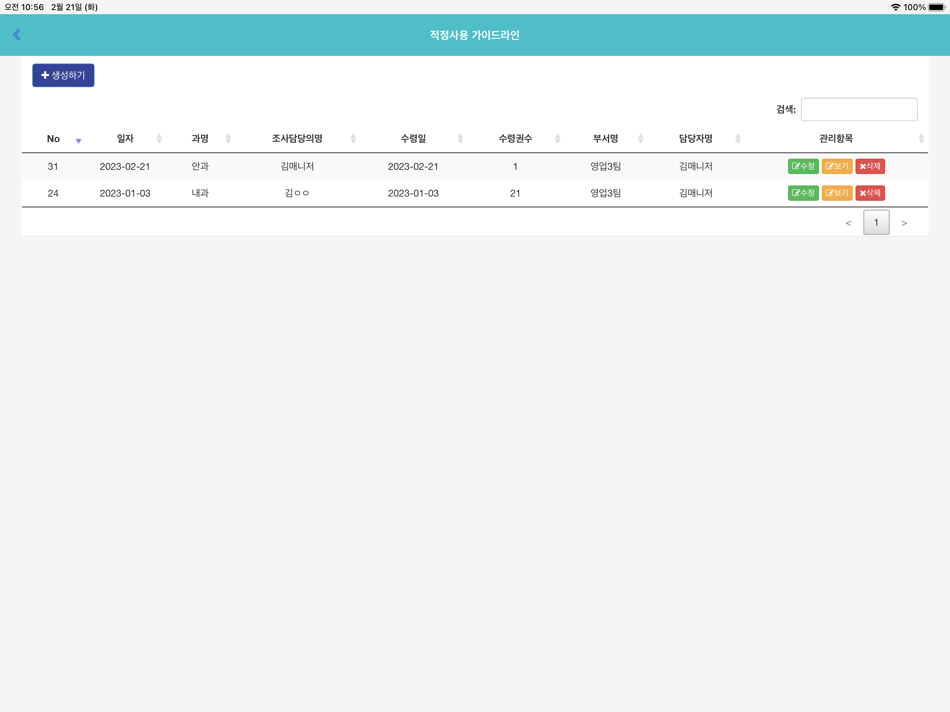View row 24 with 보기 button
The width and height of the screenshot is (950, 712).
point(837,193)
